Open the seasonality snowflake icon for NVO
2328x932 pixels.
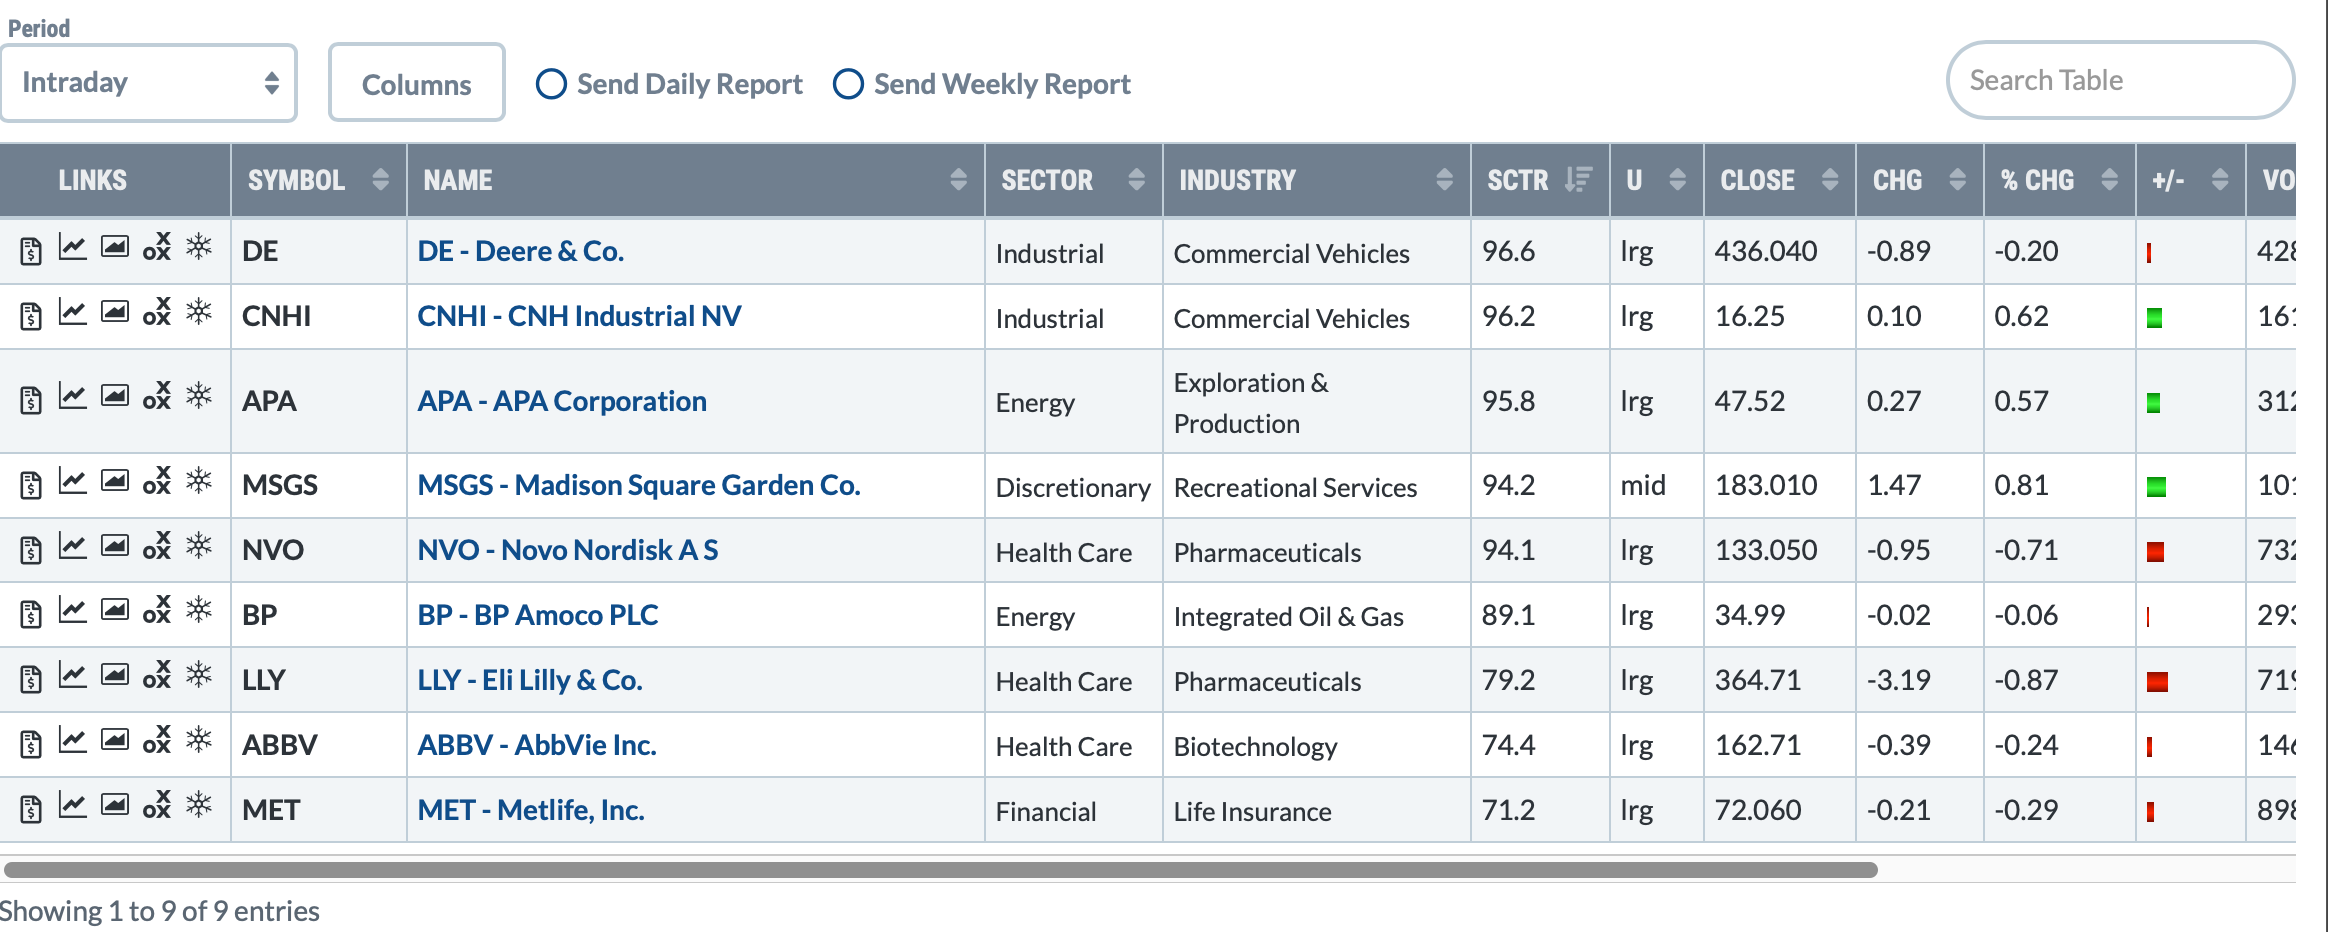click(x=199, y=545)
